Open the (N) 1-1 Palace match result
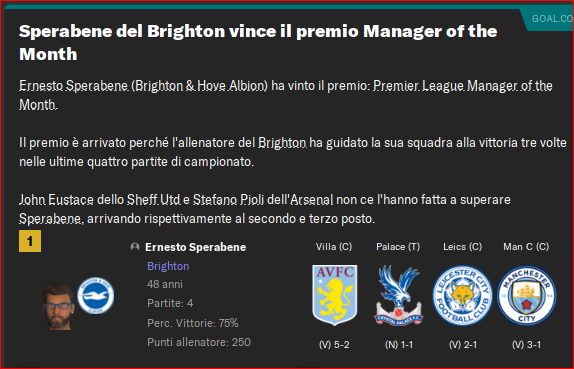Viewport: 574px width, 369px height. (399, 344)
